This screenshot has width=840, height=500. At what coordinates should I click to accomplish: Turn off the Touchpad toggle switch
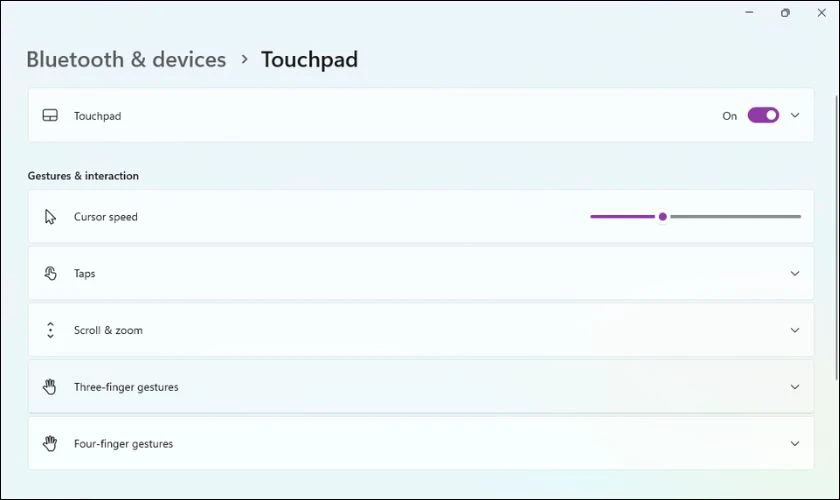point(763,116)
